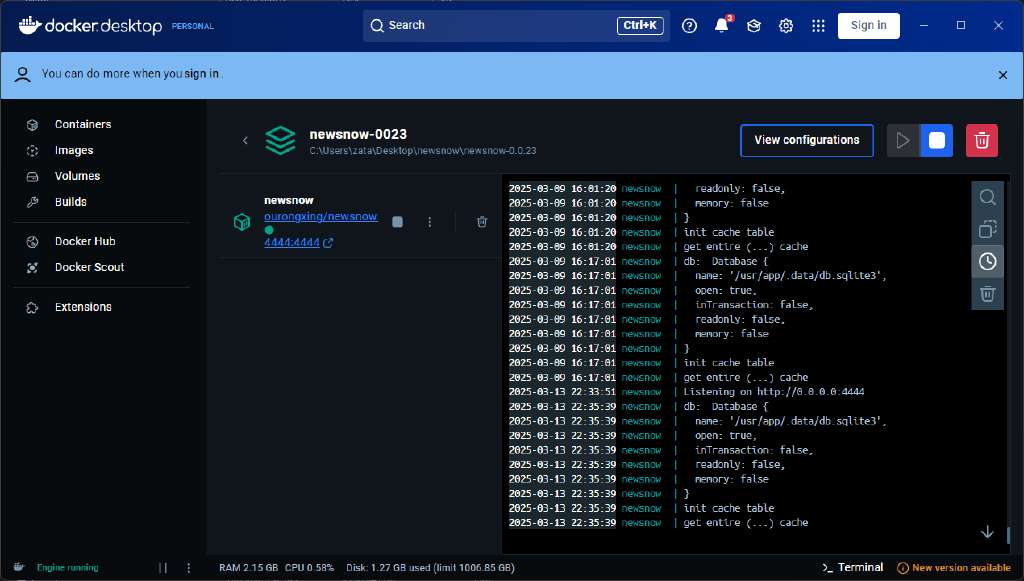
Task: Click the newsnow-0023 stack icon
Action: pos(280,140)
